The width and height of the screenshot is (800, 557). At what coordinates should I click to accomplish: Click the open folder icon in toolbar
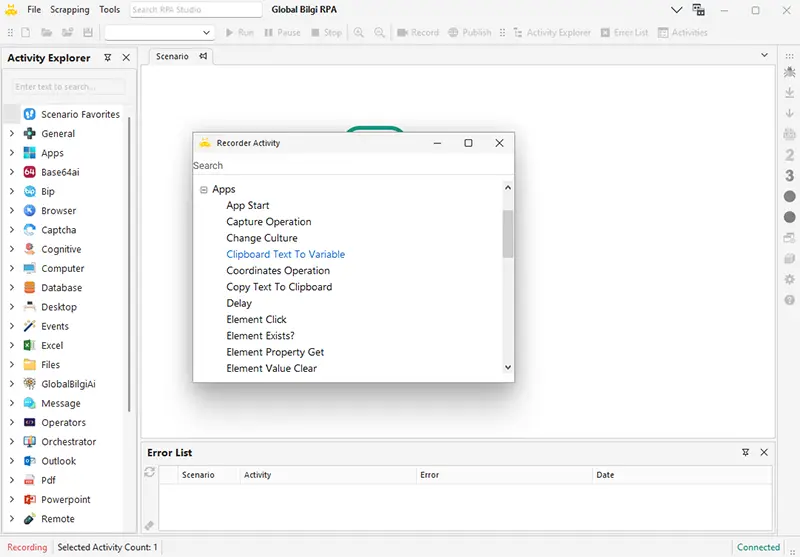click(46, 33)
